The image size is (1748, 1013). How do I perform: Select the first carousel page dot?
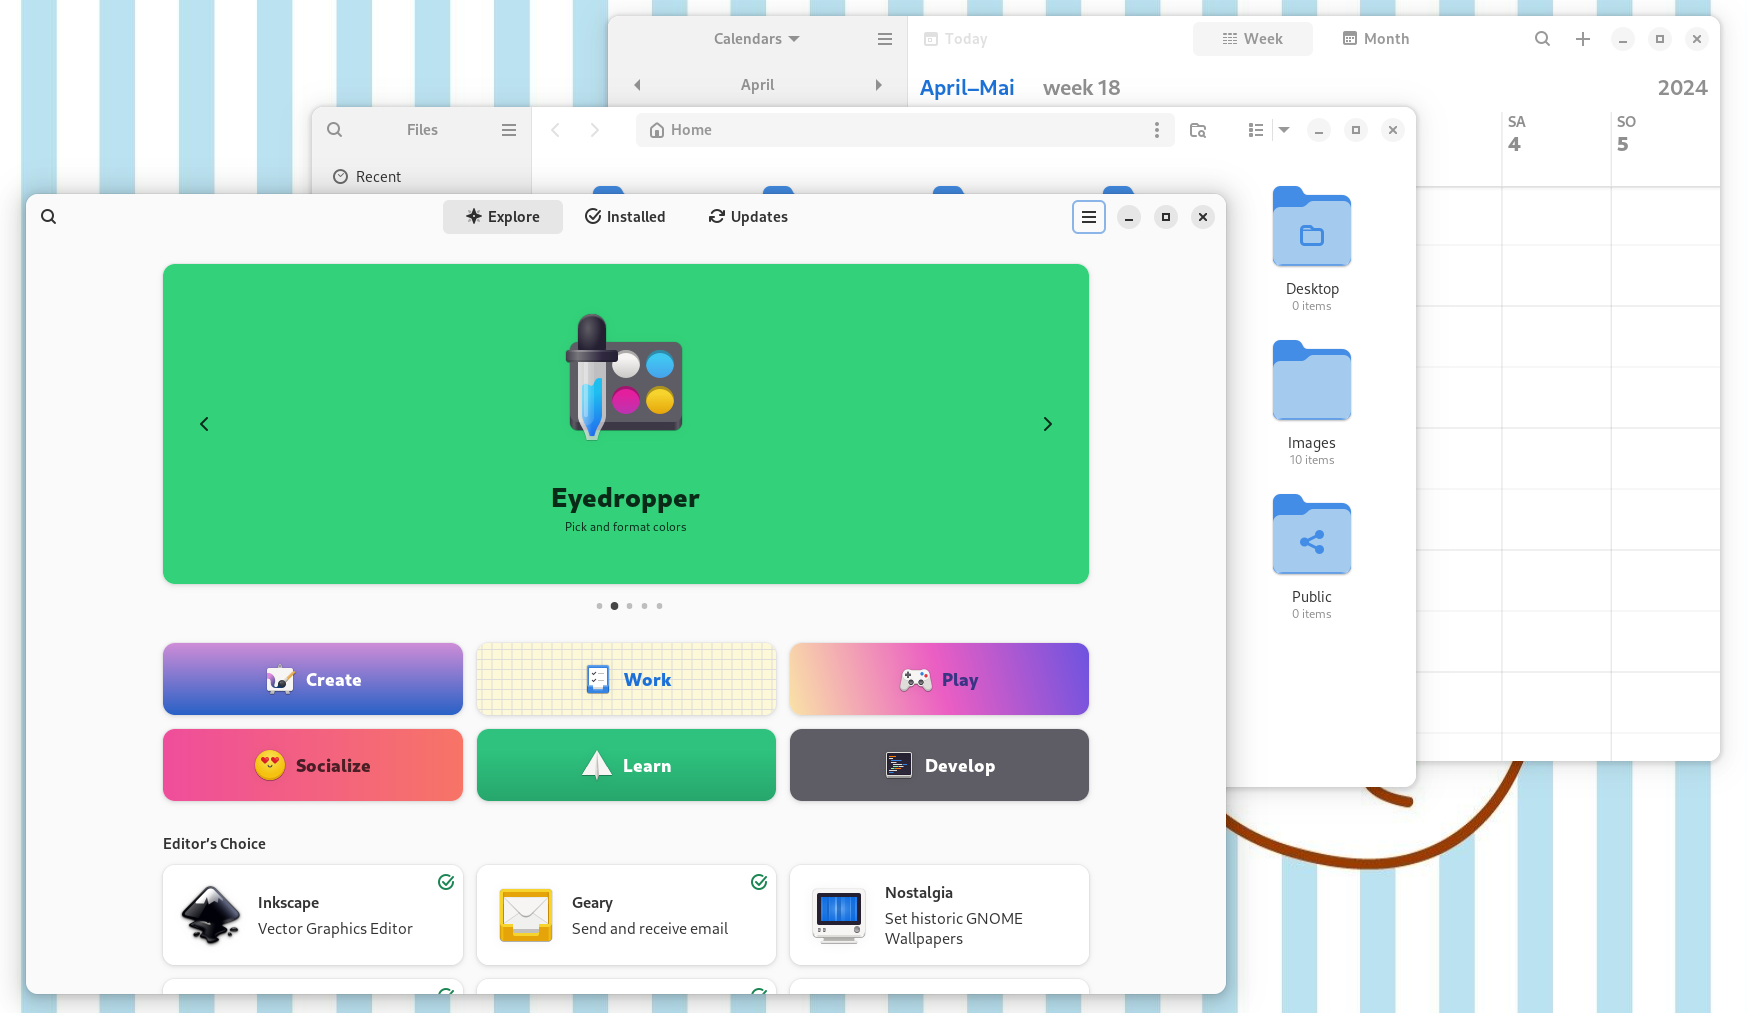[x=599, y=606]
